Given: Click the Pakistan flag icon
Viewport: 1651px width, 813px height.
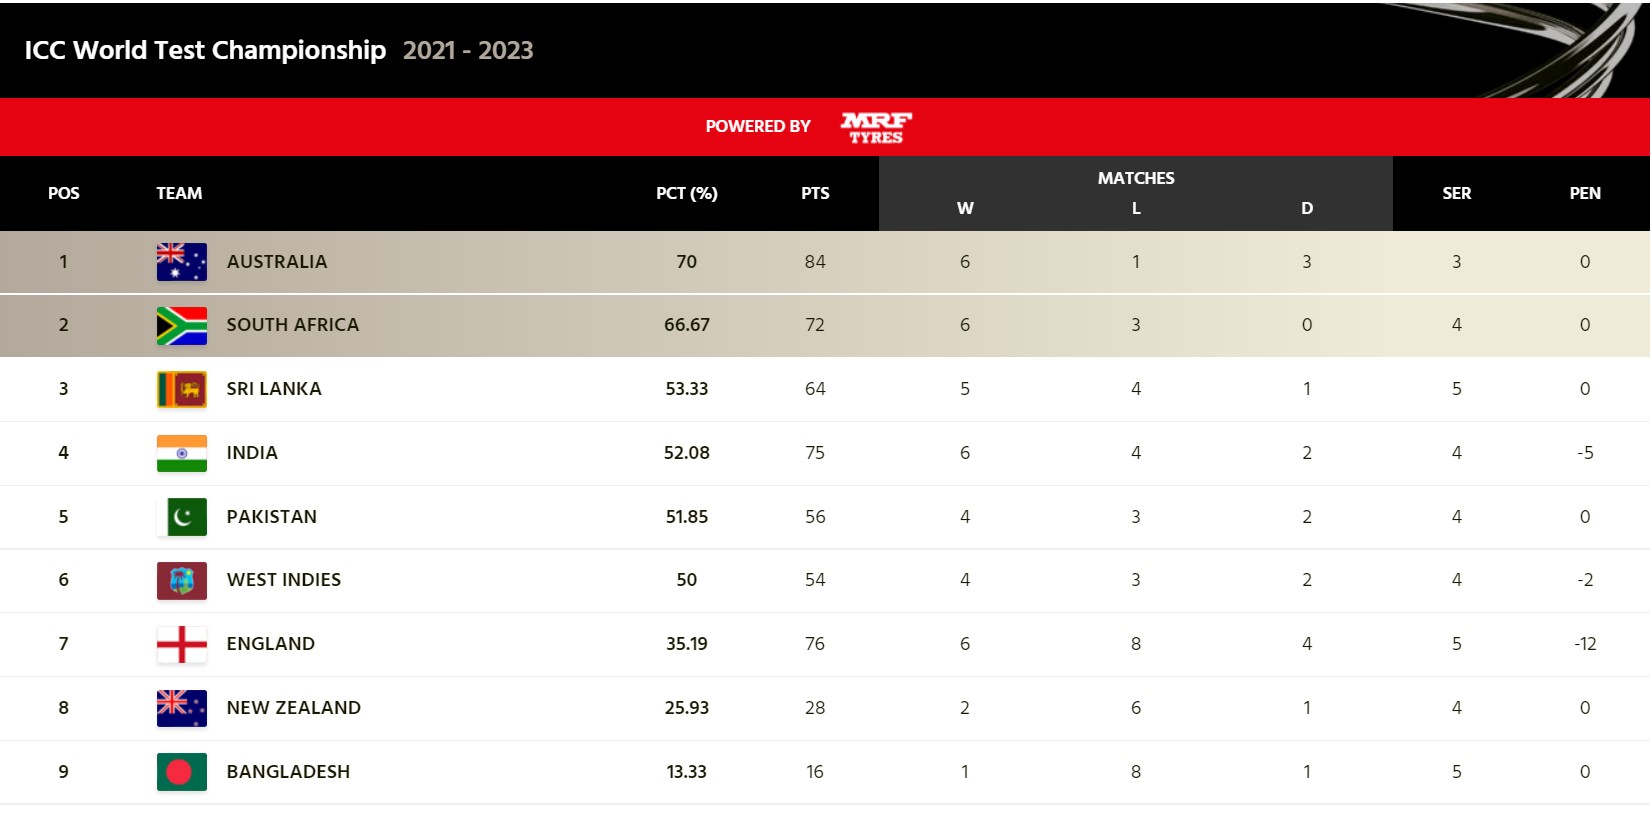Looking at the screenshot, I should click(181, 517).
